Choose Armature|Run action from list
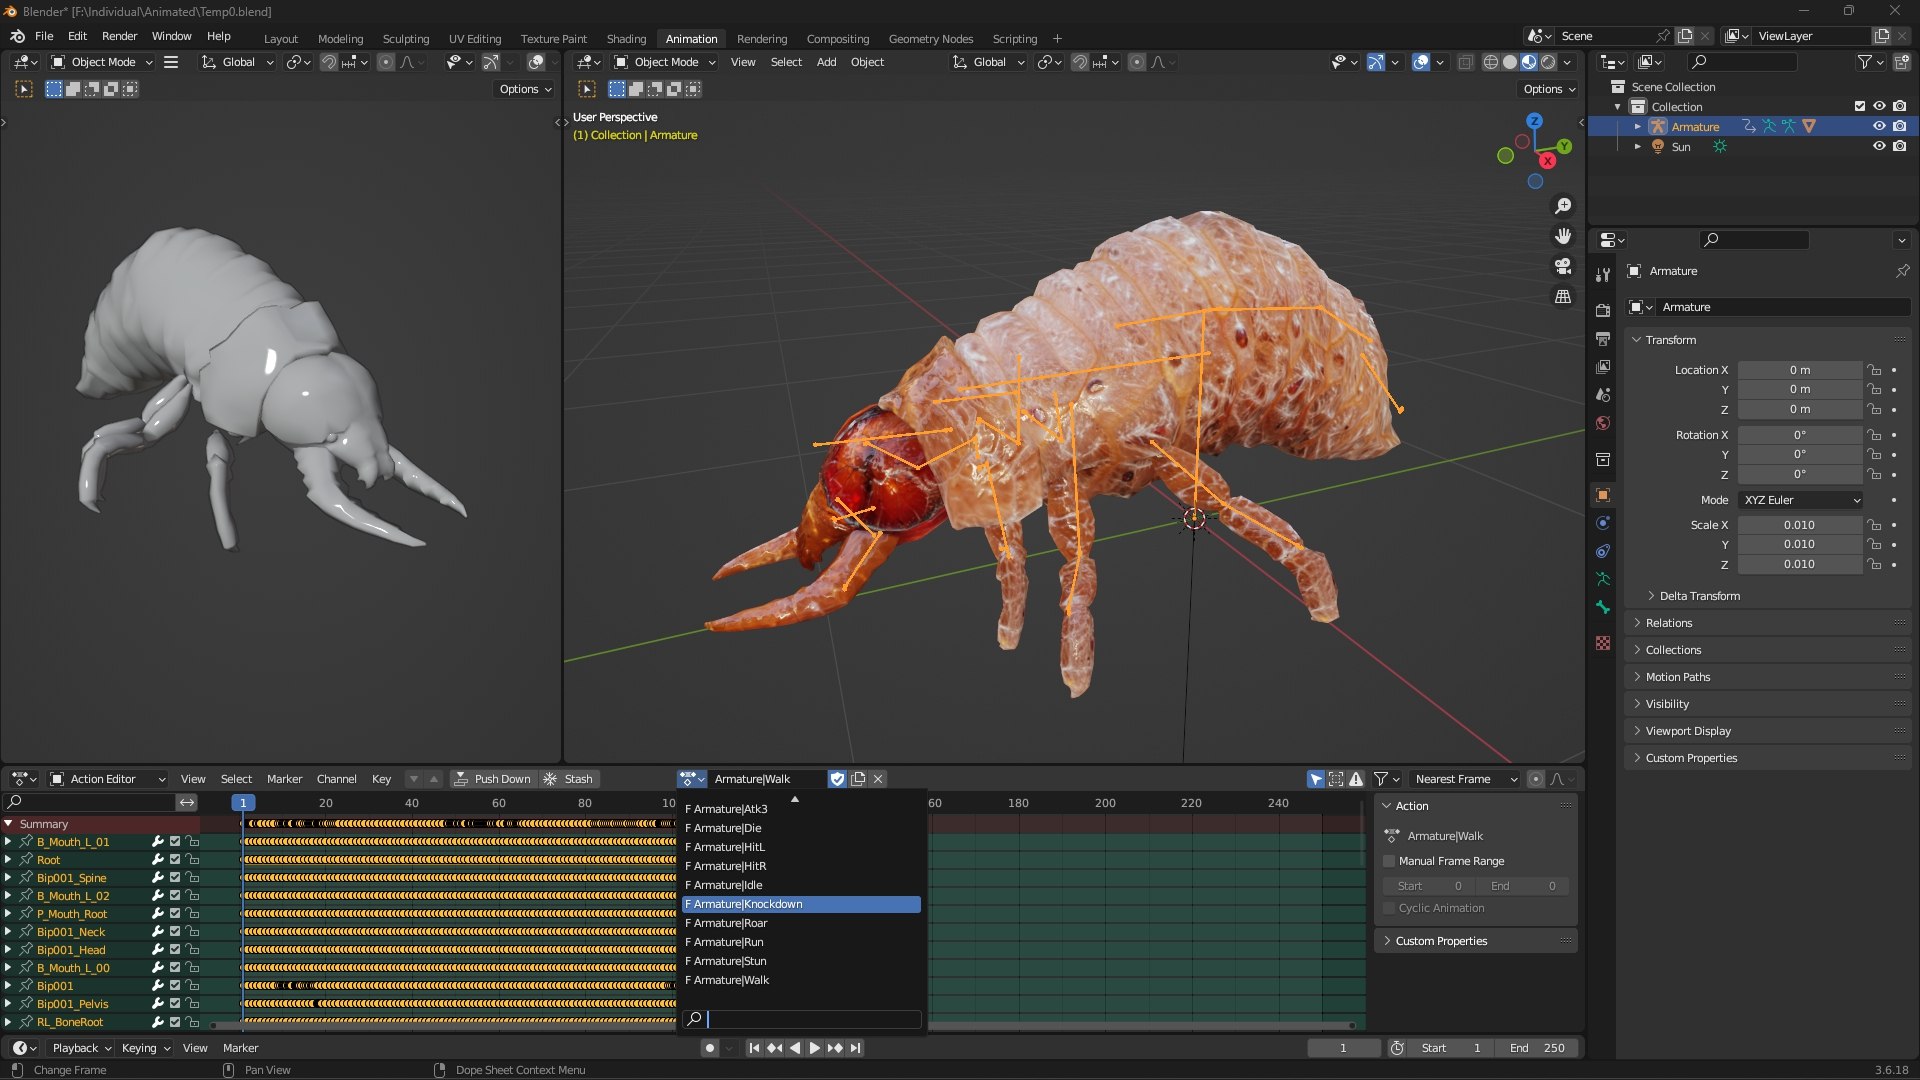The width and height of the screenshot is (1920, 1080). click(x=801, y=942)
